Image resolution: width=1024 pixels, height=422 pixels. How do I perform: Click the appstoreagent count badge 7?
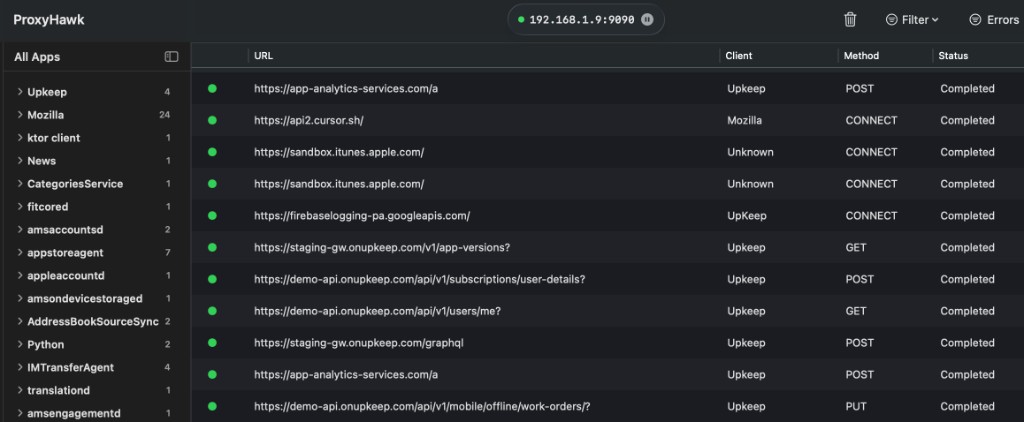[x=168, y=252]
